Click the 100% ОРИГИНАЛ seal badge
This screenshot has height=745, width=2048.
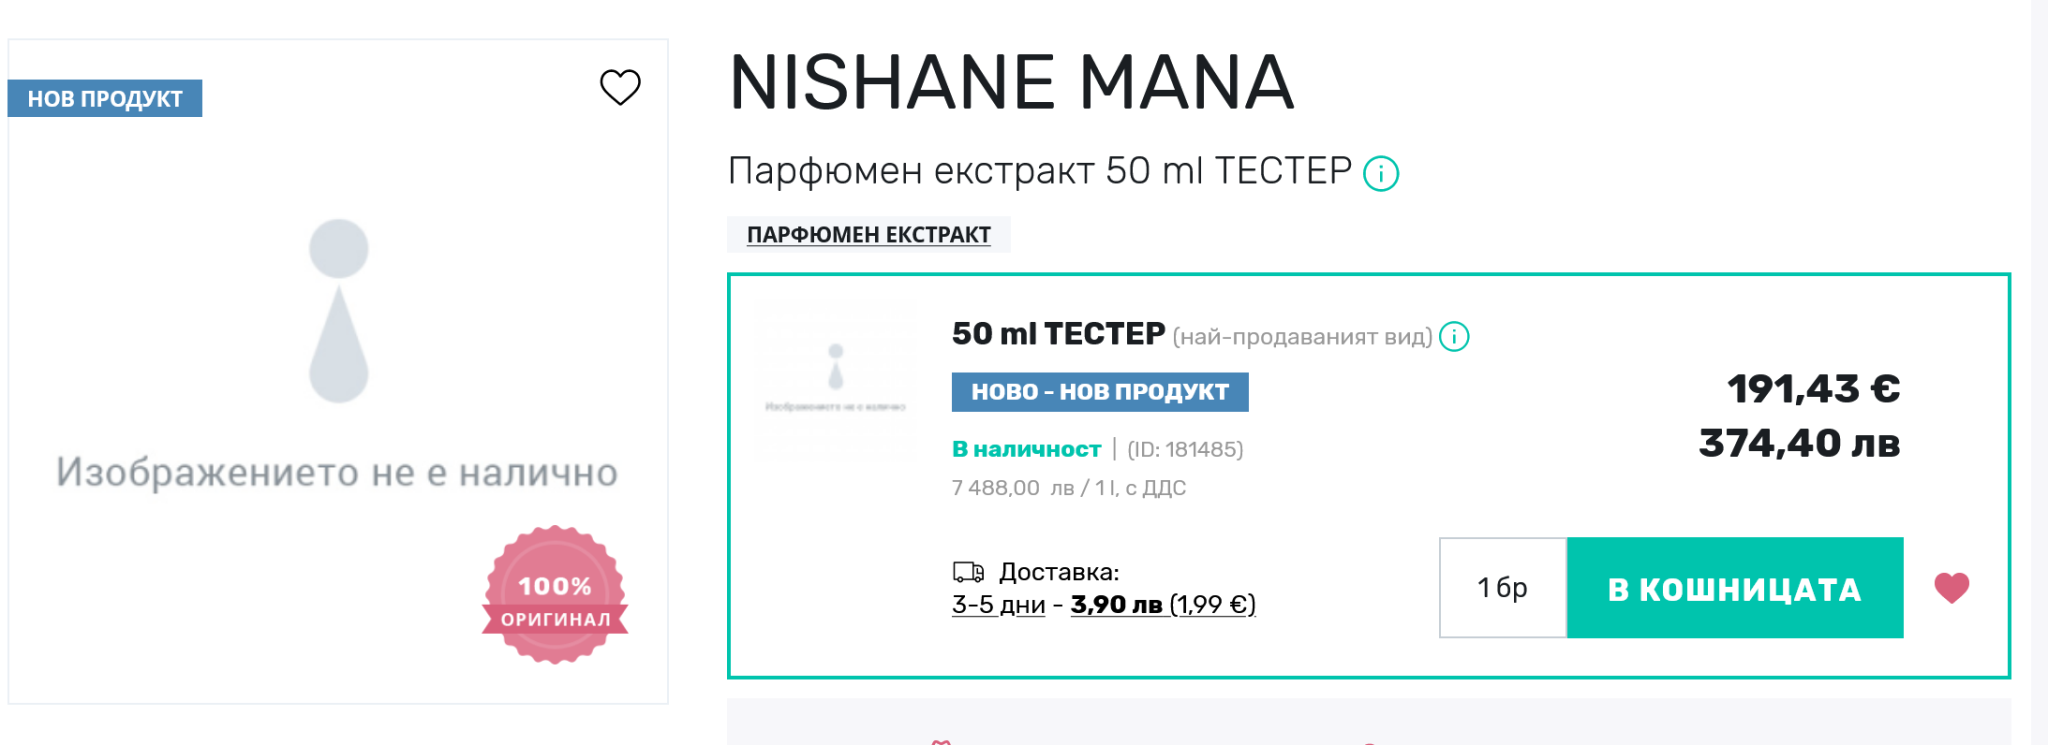click(555, 595)
